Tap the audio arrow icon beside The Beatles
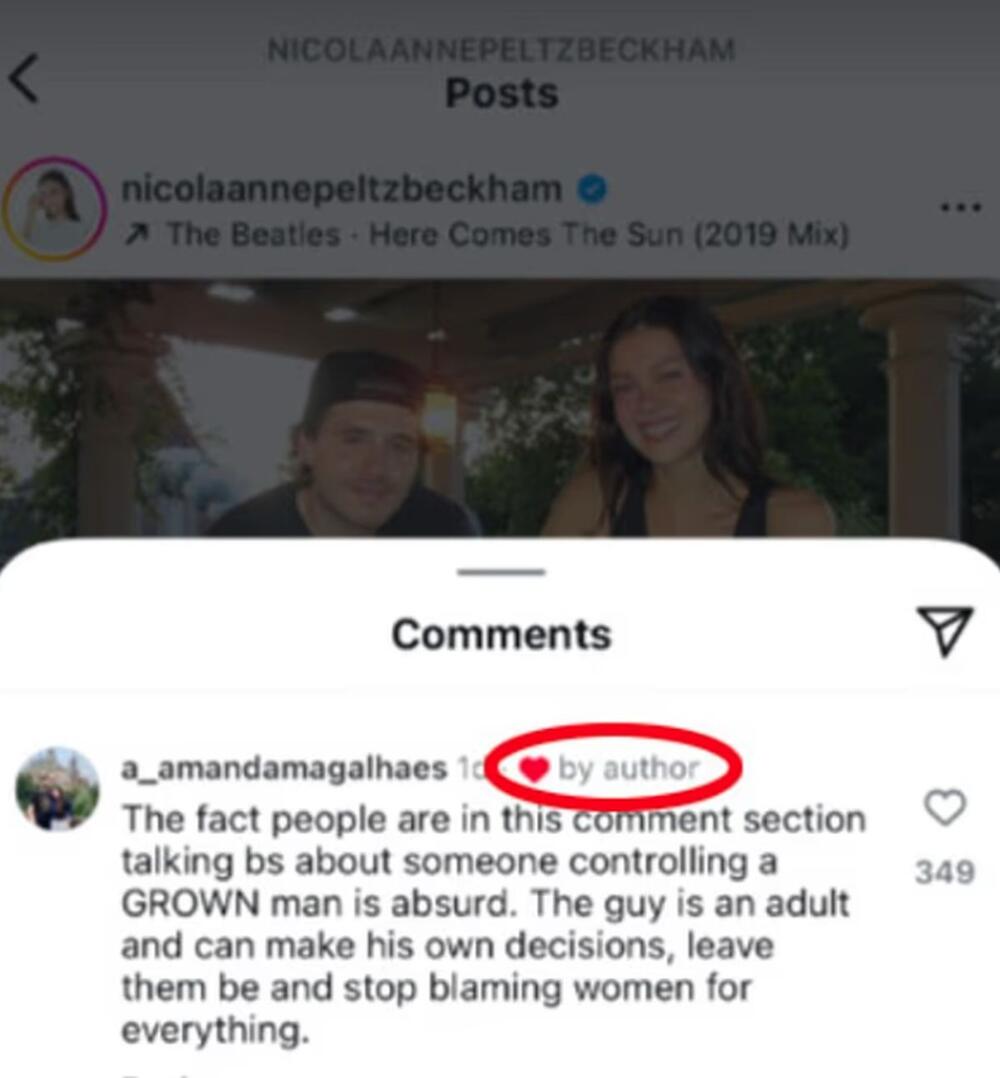1000x1078 pixels. coord(136,235)
